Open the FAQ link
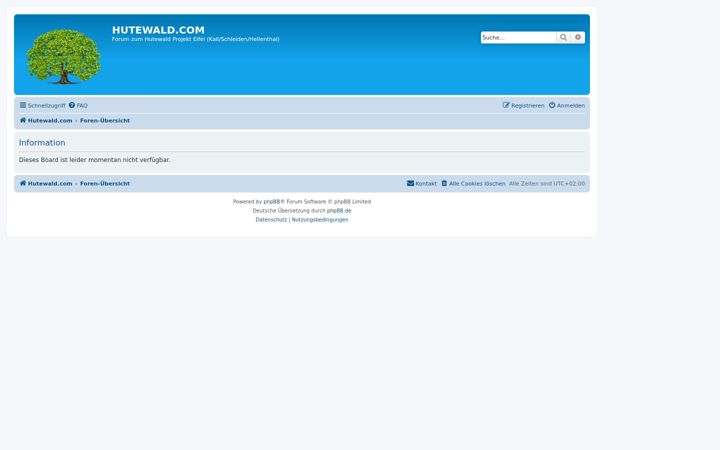The image size is (720, 450). coord(78,106)
